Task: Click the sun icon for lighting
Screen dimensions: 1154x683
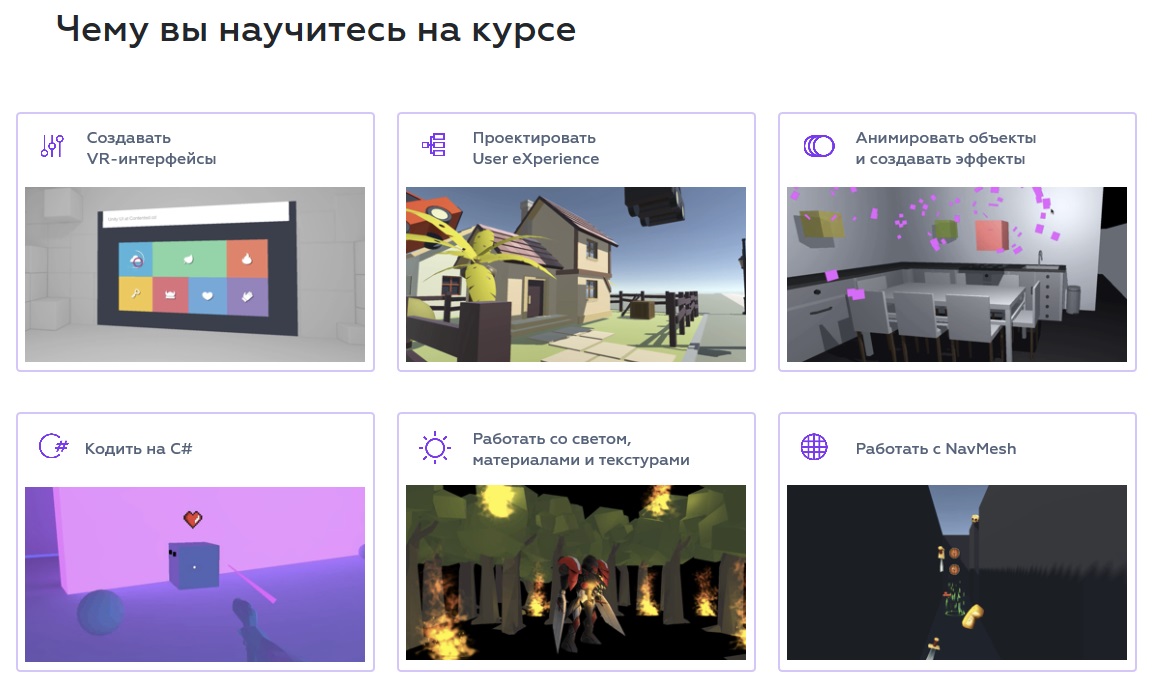Action: 434,448
